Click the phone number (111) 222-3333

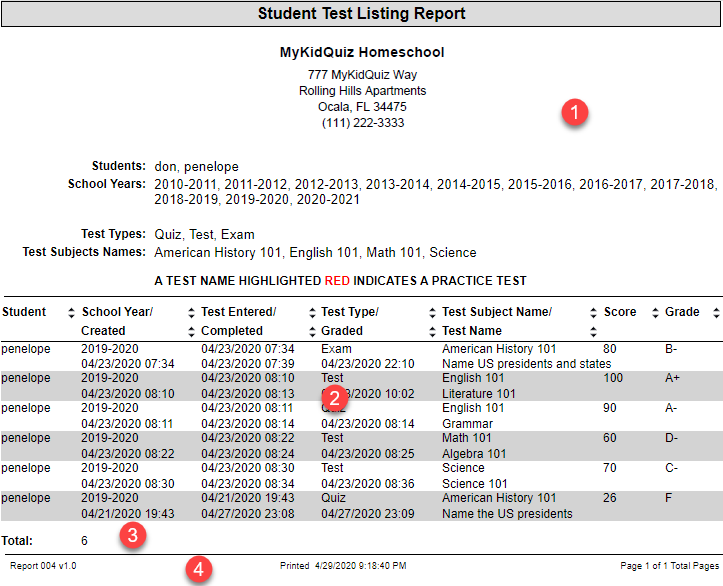pyautogui.click(x=363, y=123)
